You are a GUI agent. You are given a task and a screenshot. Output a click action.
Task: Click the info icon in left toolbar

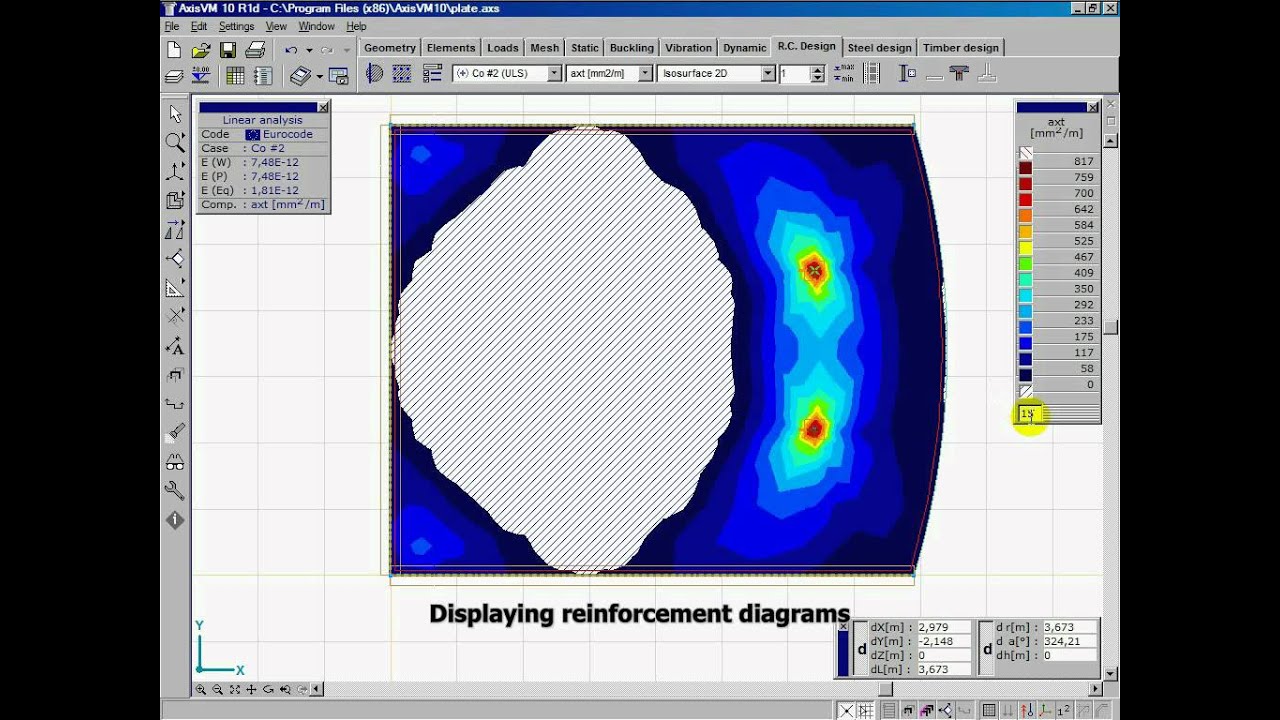[176, 520]
